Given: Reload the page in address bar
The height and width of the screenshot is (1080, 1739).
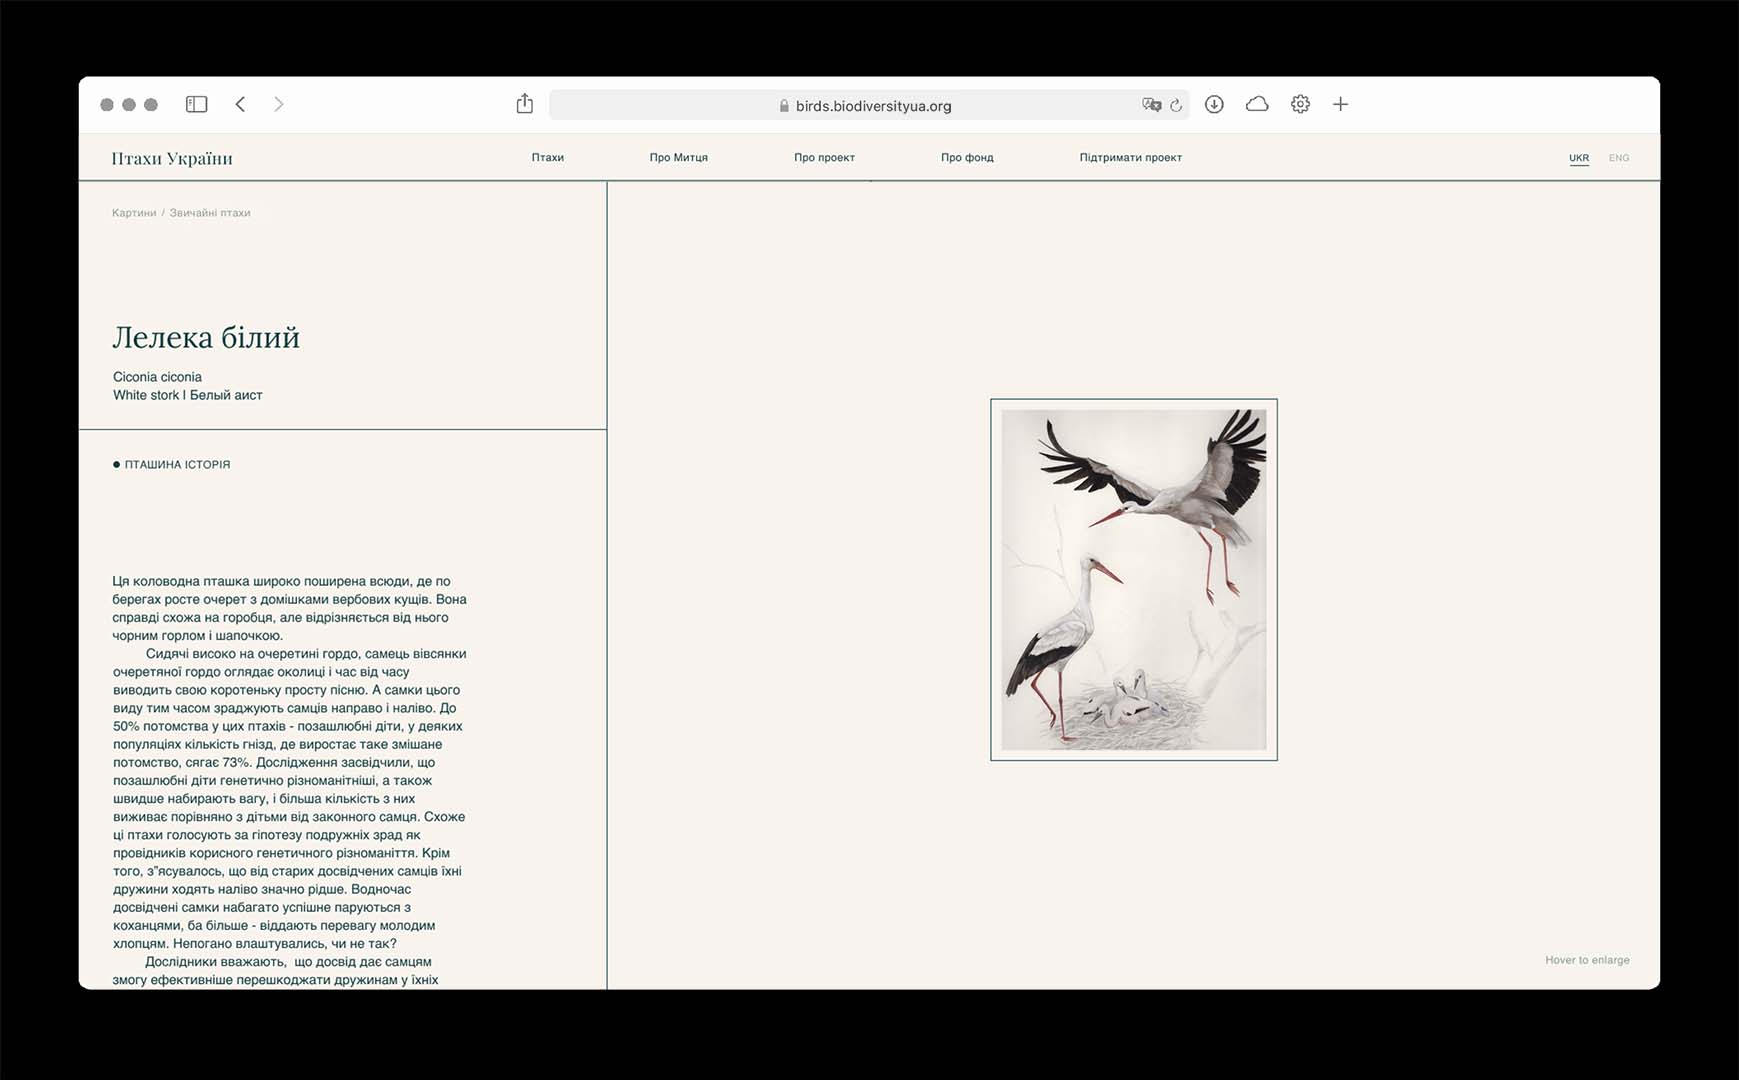Looking at the screenshot, I should point(1176,105).
